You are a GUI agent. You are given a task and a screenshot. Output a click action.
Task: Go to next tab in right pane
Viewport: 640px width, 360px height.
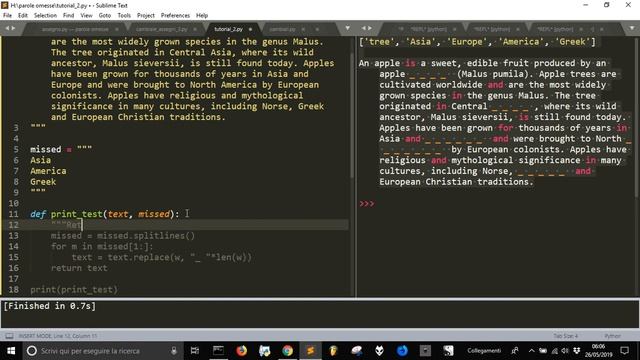click(x=370, y=28)
